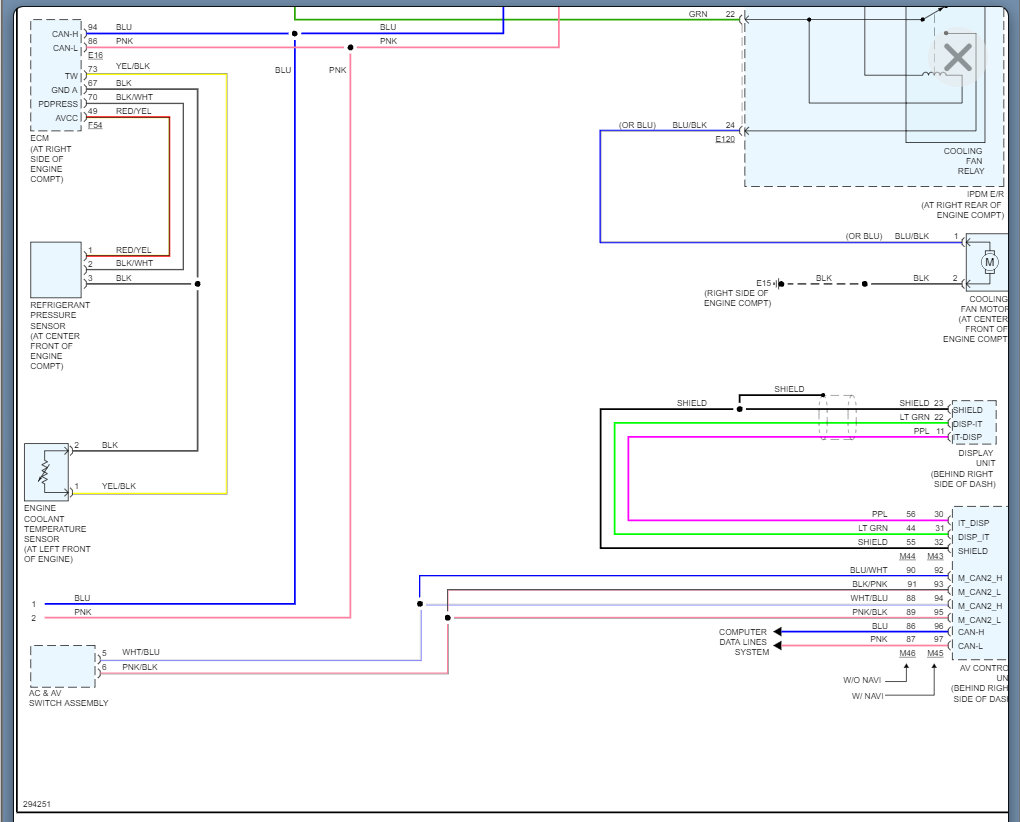Click the 'IPDM E/R' label
Image resolution: width=1020 pixels, height=822 pixels.
click(985, 194)
